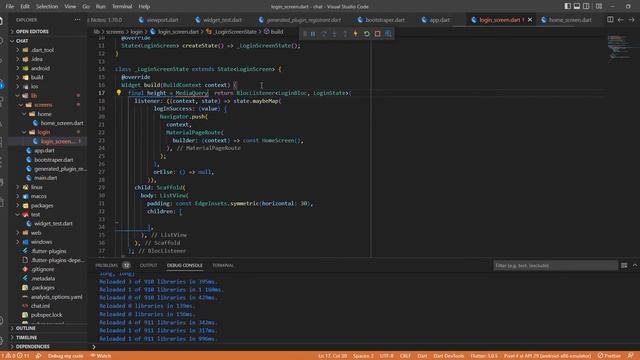Image resolution: width=640 pixels, height=360 pixels.
Task: Open Dart DevTools from status bar
Action: (448, 356)
